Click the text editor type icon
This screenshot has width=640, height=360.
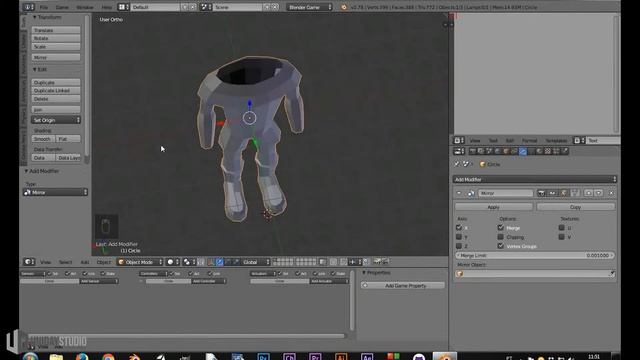459,140
